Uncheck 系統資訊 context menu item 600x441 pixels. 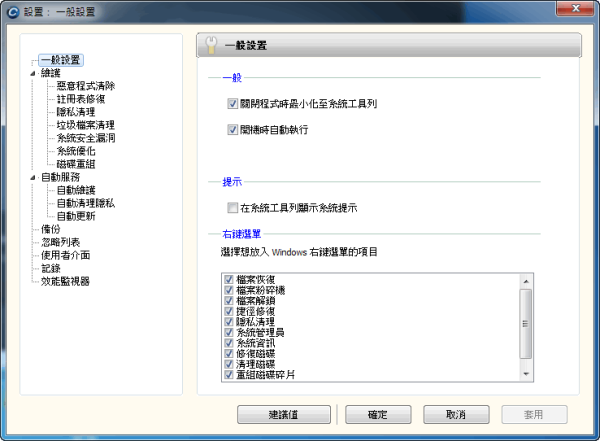click(229, 343)
